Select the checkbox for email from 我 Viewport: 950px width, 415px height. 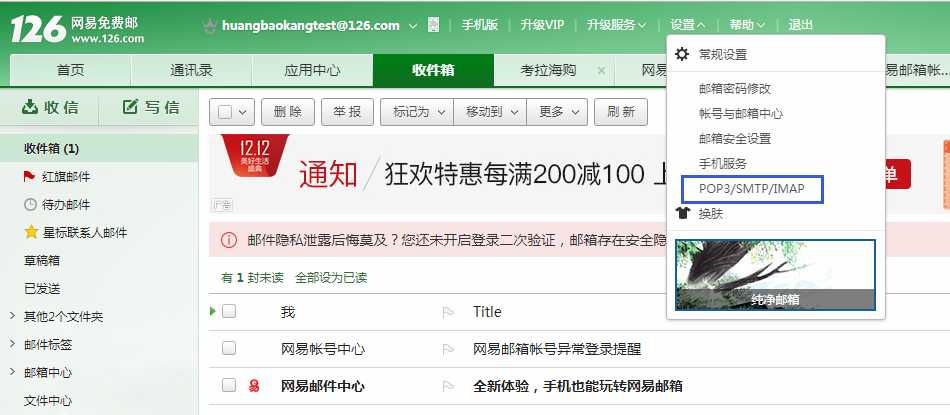coord(228,311)
